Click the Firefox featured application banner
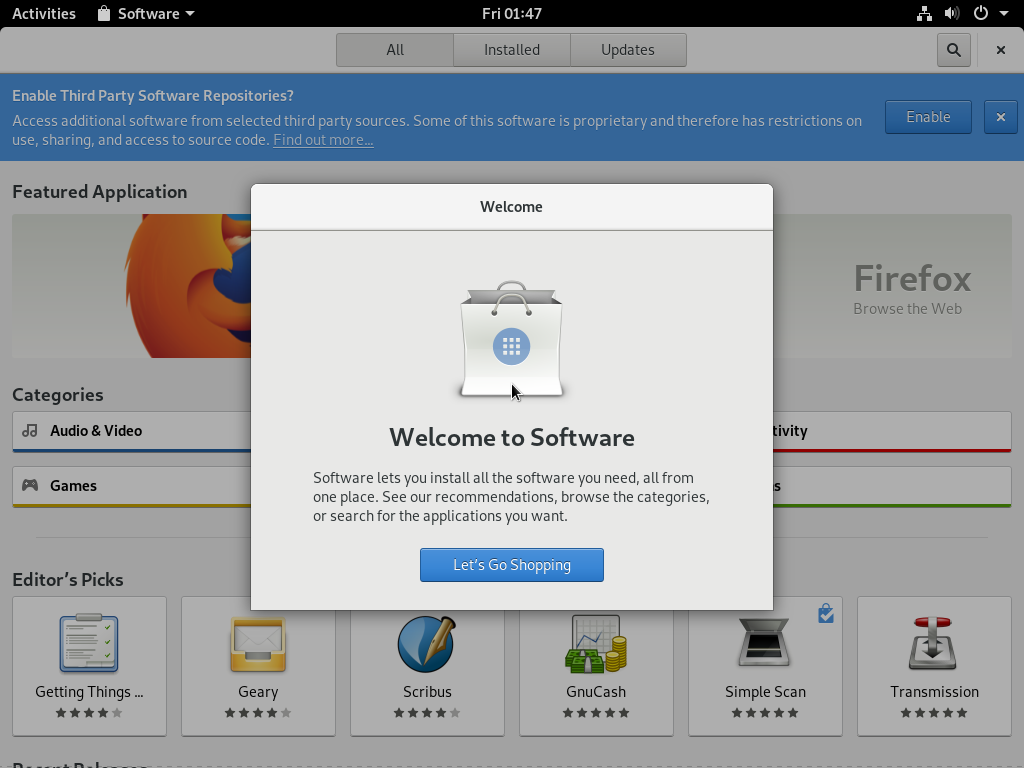This screenshot has width=1024, height=768. [x=511, y=286]
